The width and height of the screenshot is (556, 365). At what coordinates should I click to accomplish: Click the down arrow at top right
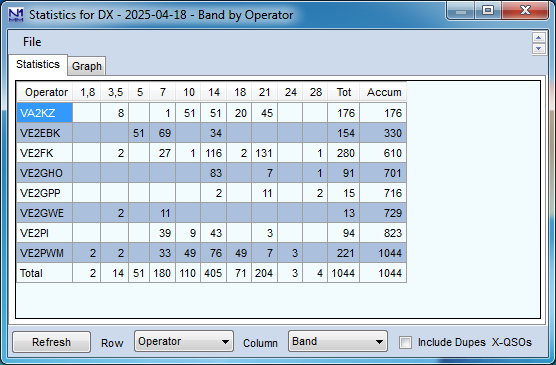click(x=539, y=49)
